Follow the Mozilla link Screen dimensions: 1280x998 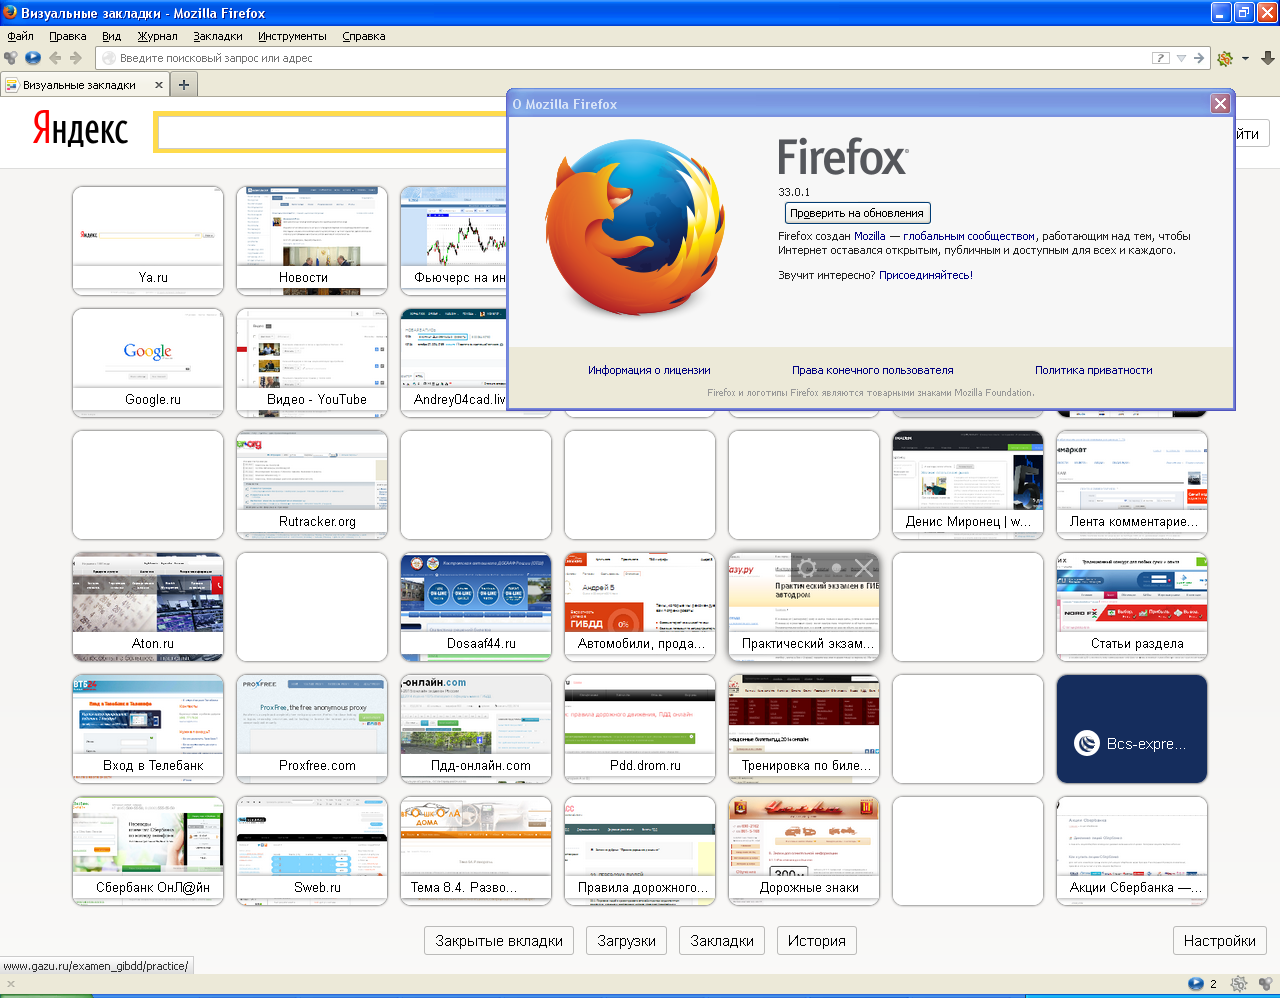coord(870,236)
